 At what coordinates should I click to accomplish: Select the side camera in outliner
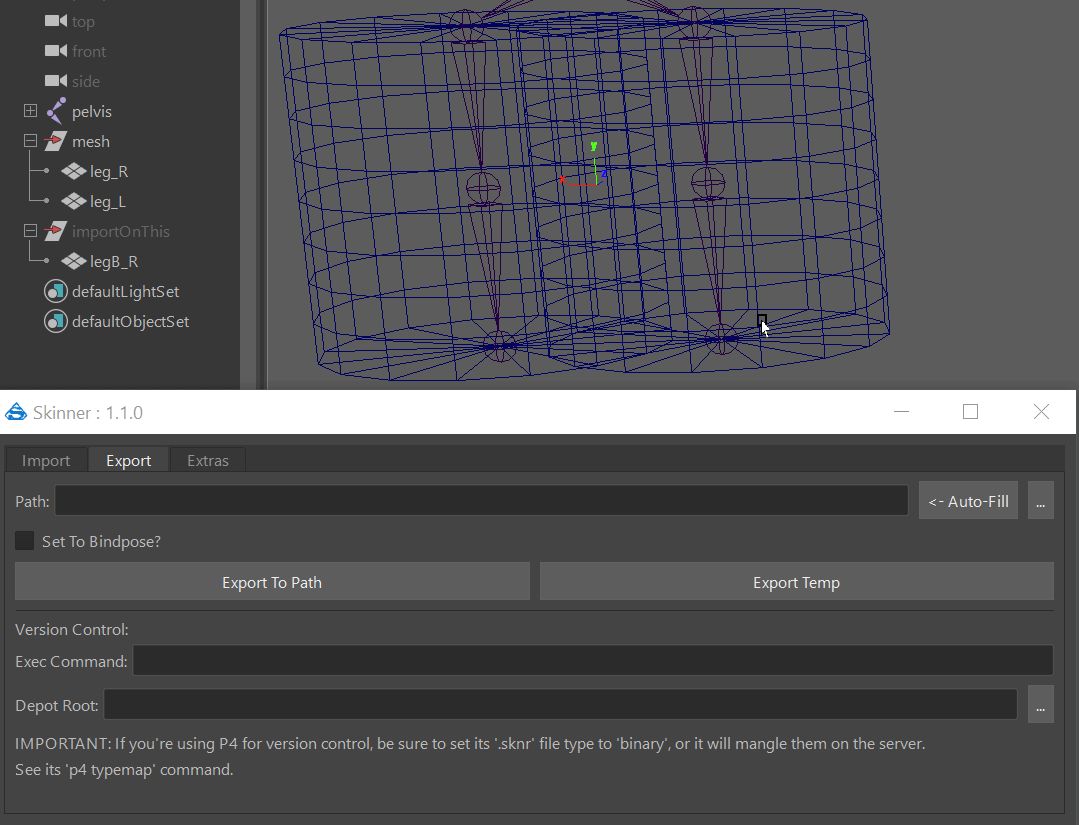click(86, 82)
